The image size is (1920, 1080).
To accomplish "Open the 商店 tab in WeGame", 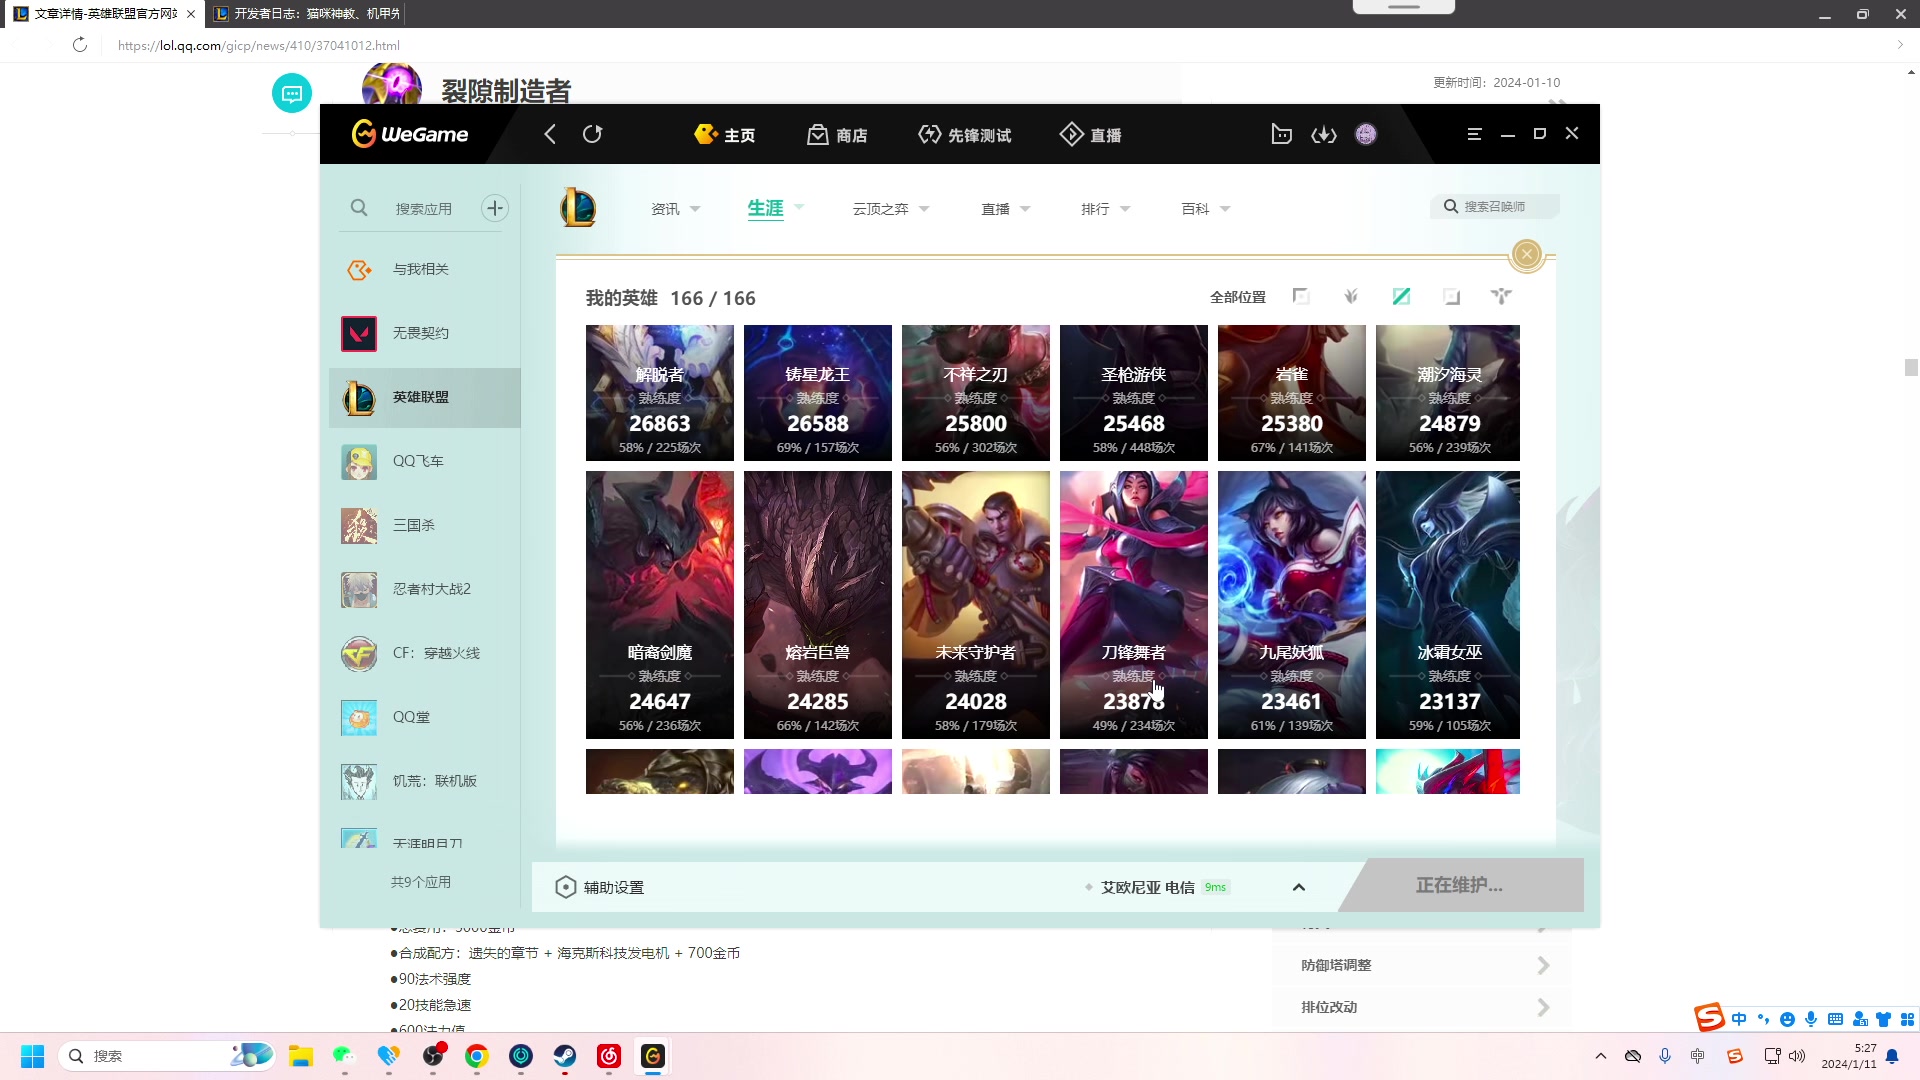I will [837, 135].
